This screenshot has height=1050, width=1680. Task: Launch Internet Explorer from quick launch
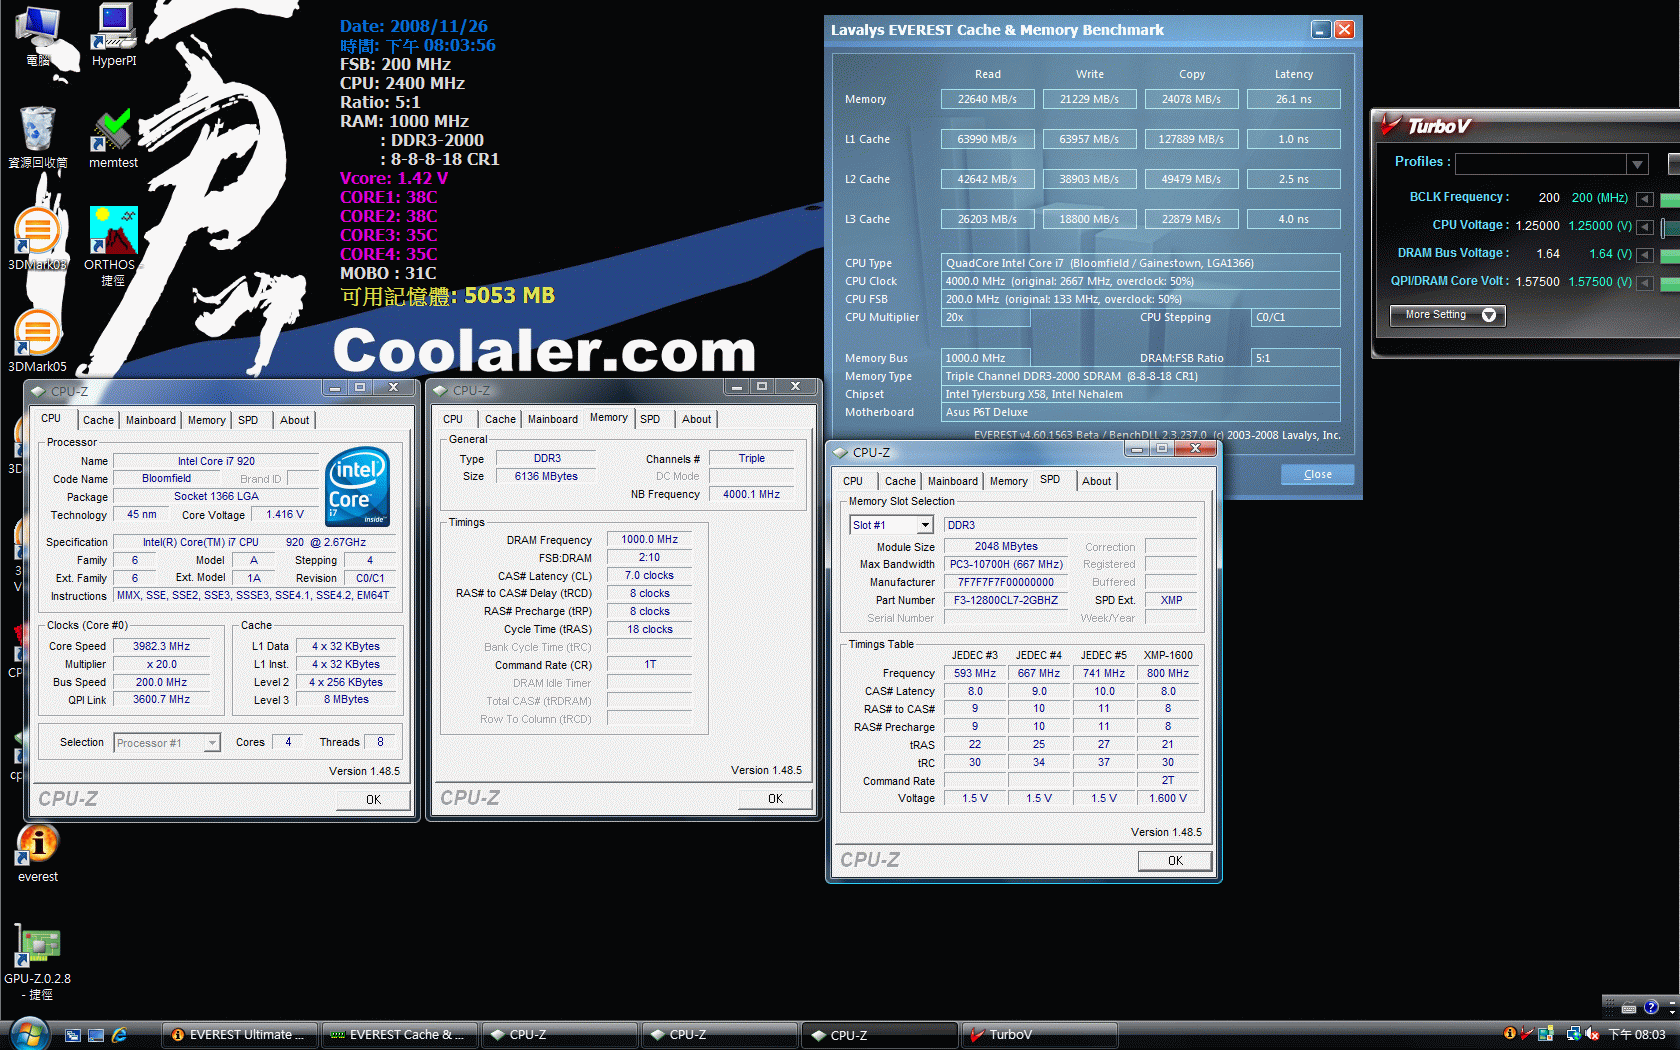point(119,1035)
